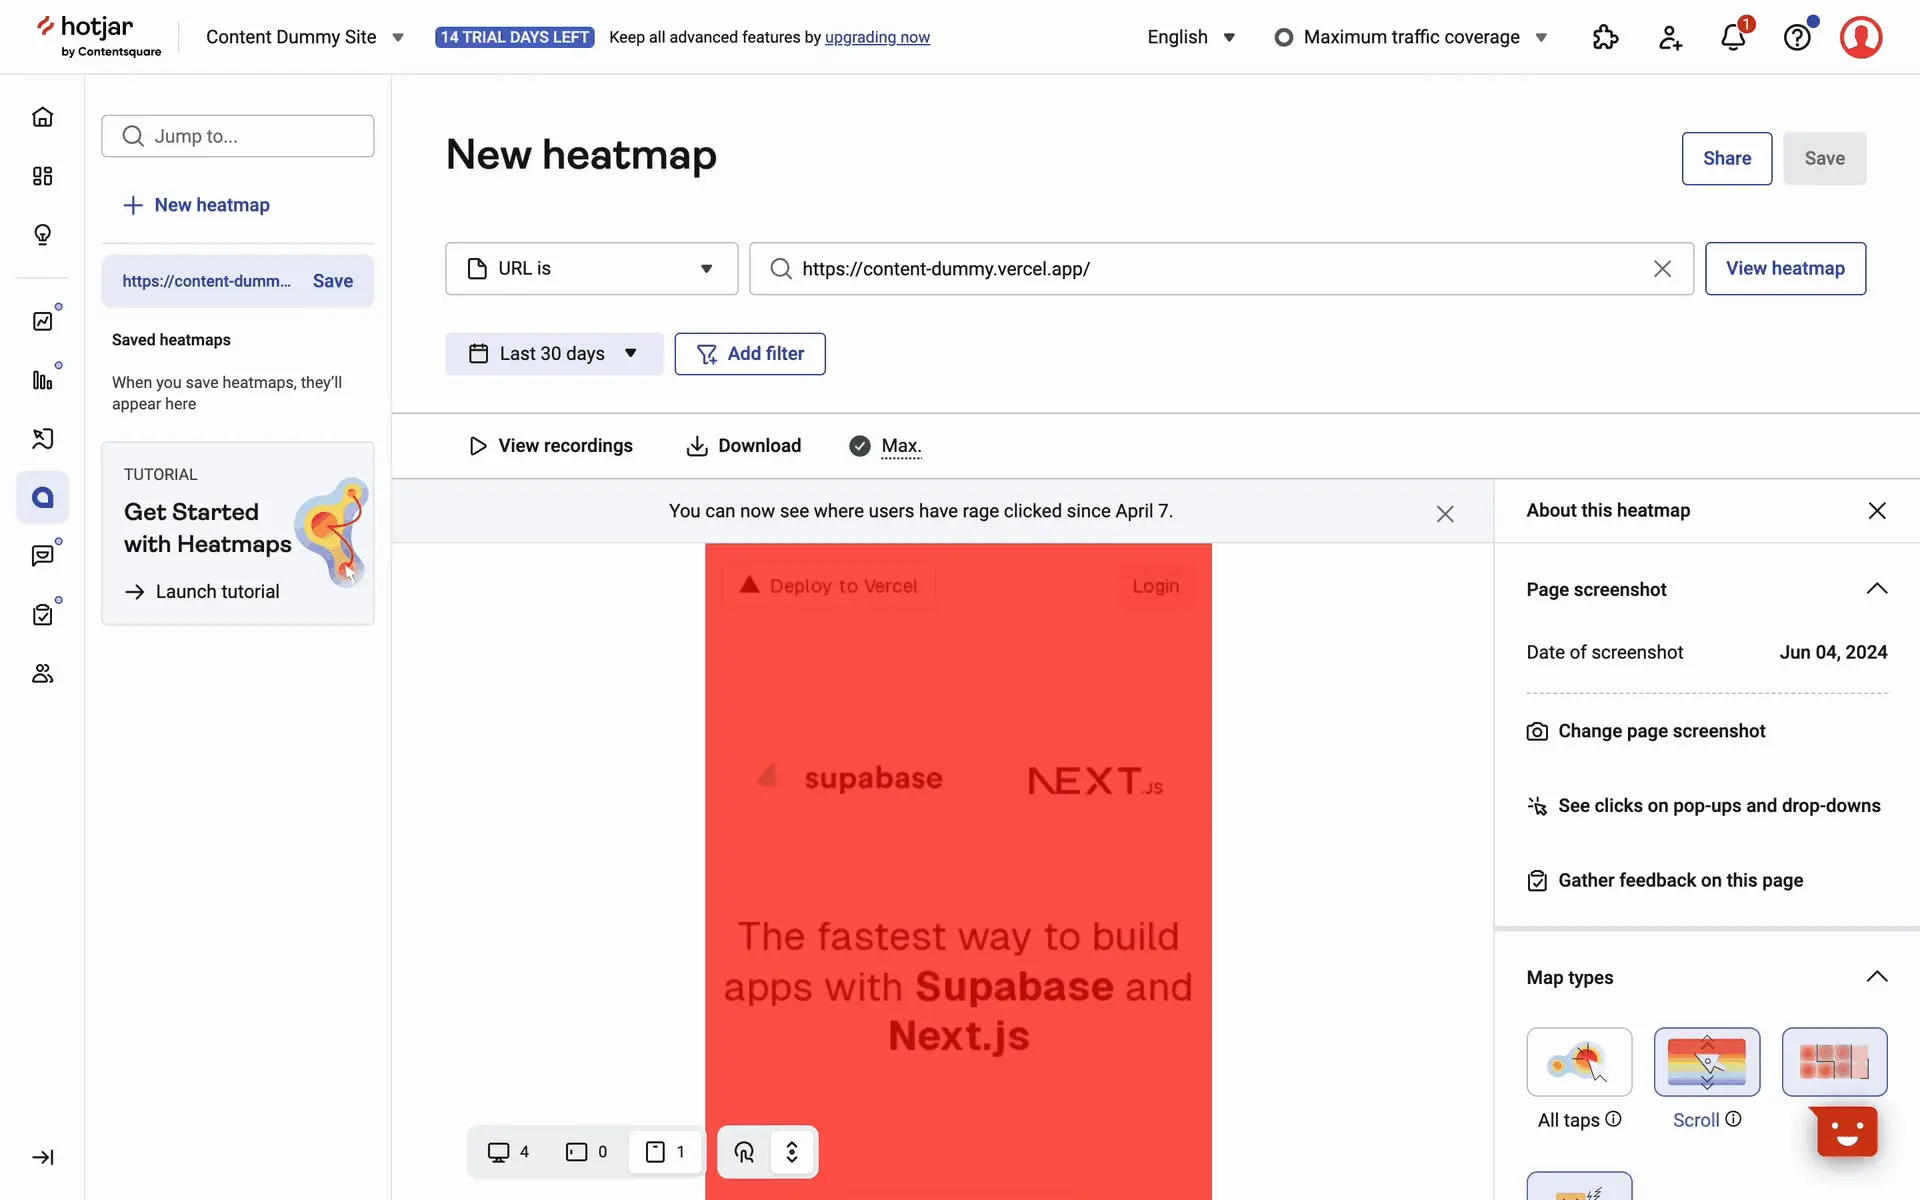Click the notifications bell icon
The width and height of the screenshot is (1920, 1200).
[x=1733, y=38]
